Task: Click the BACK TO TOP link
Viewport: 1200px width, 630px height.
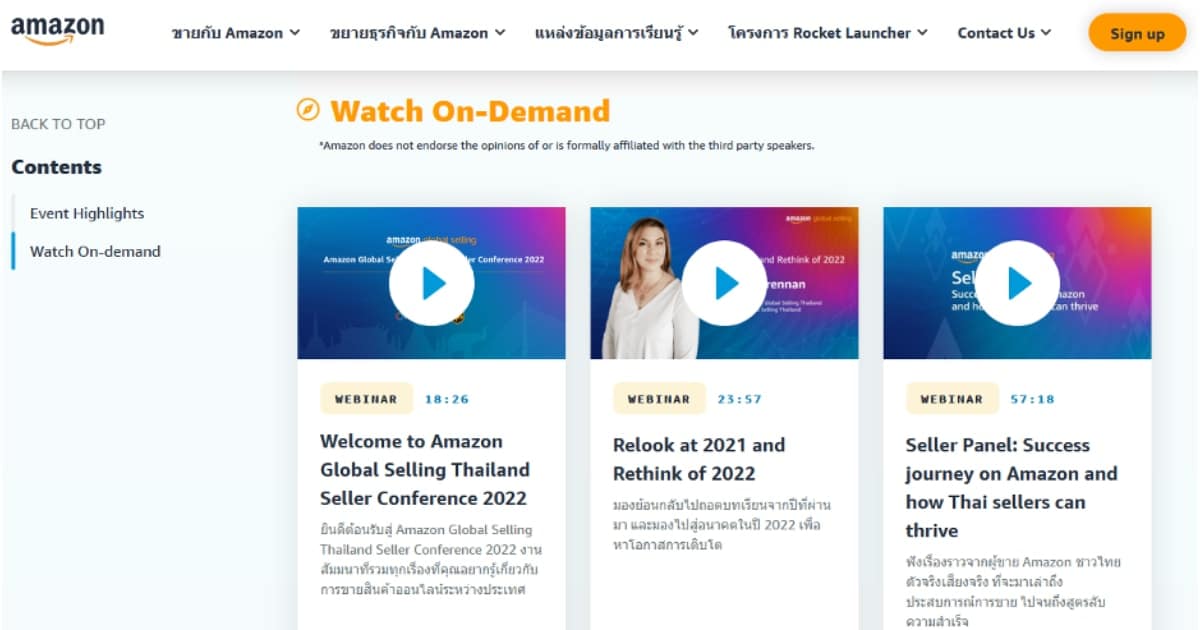Action: coord(57,124)
